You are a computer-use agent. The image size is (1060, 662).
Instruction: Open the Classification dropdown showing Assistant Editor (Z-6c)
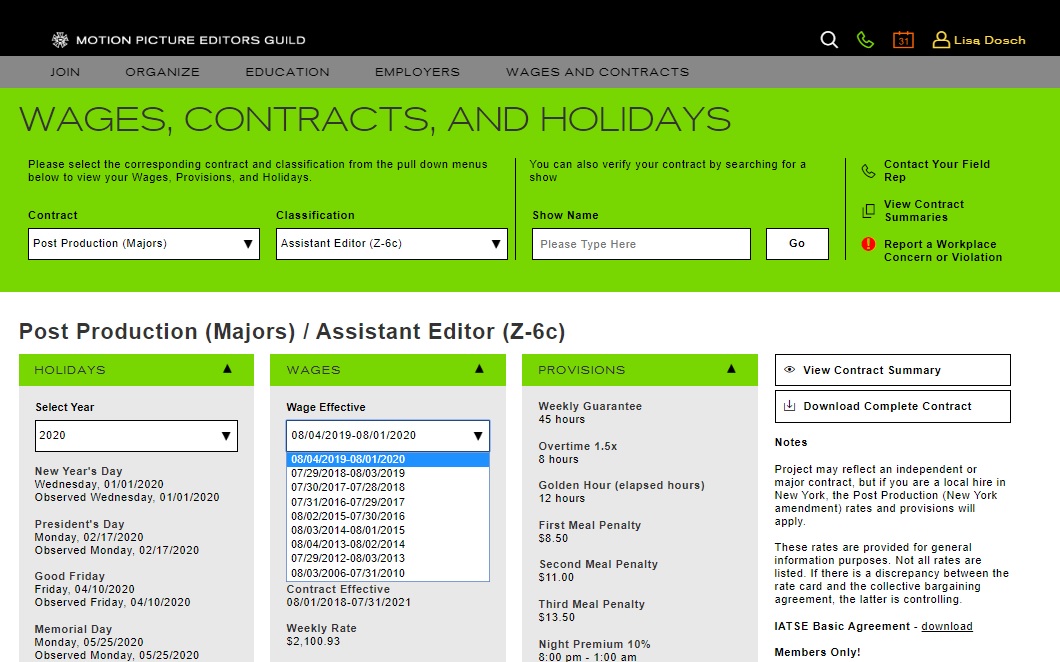point(392,243)
